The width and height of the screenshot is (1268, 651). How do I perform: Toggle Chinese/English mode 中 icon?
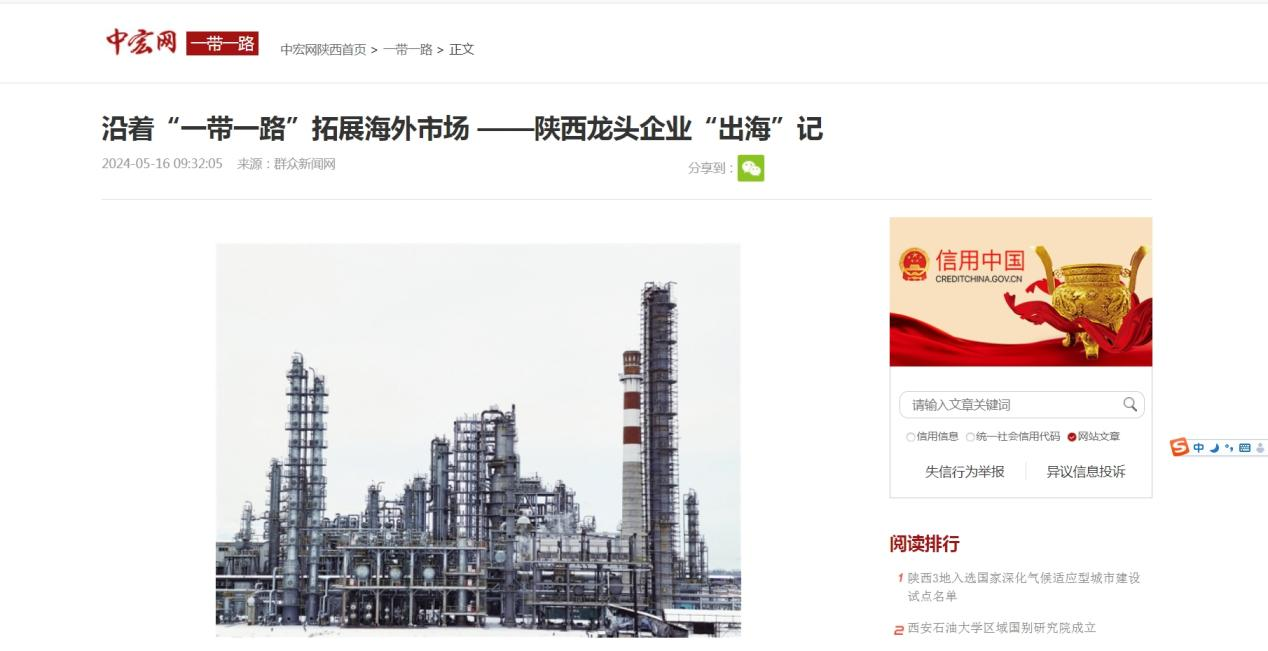(1199, 447)
